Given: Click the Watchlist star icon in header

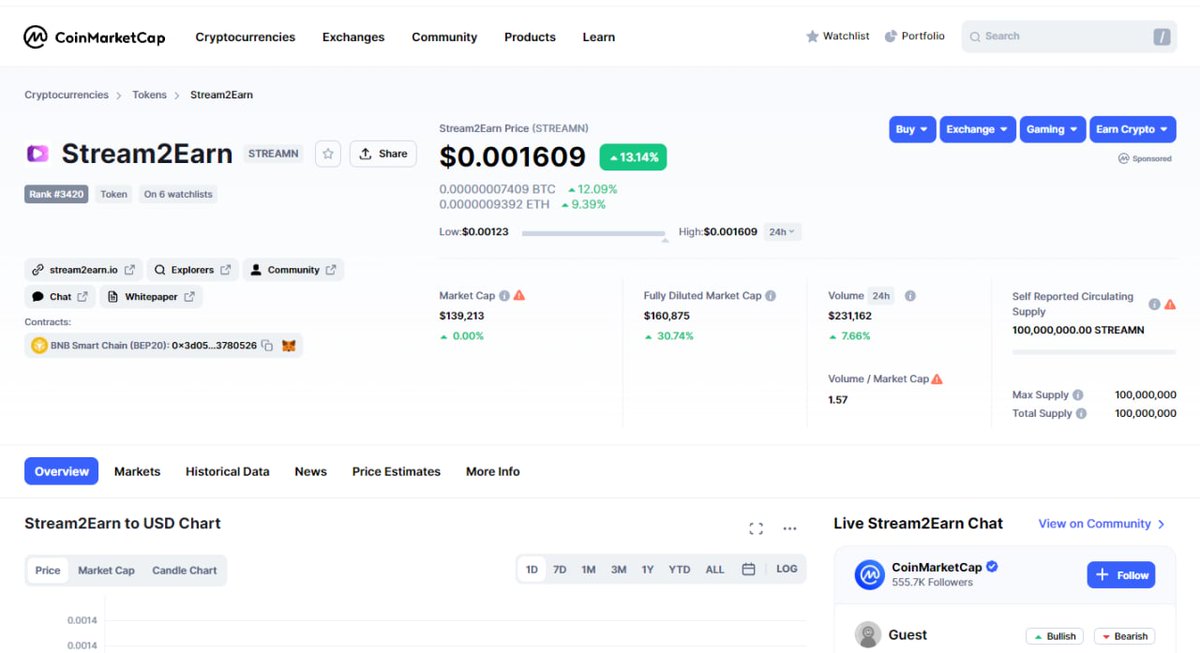Looking at the screenshot, I should click(812, 36).
